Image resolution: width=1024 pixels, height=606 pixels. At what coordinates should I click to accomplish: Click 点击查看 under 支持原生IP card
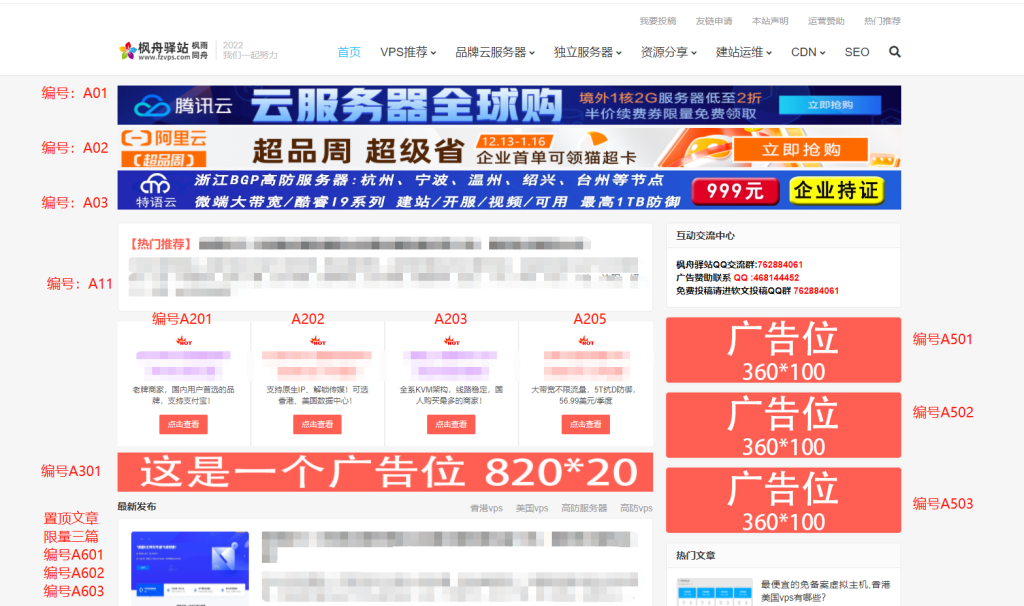pyautogui.click(x=317, y=424)
